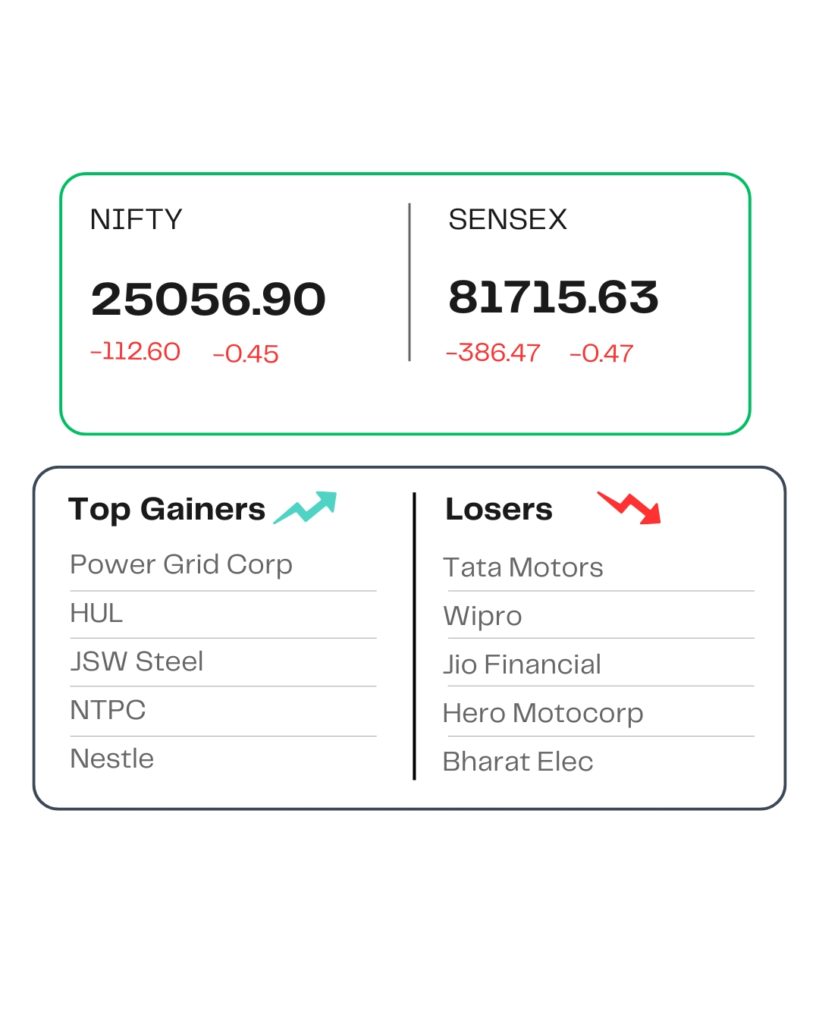
Task: Click the red downward arrow beside Losers
Action: 630,507
